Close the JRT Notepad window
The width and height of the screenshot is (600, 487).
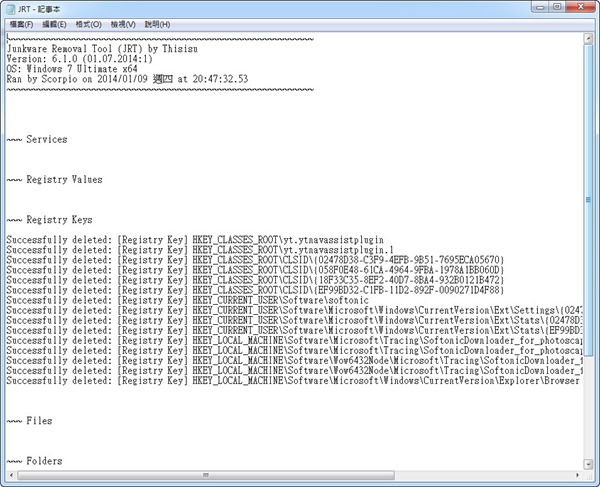pyautogui.click(x=580, y=7)
